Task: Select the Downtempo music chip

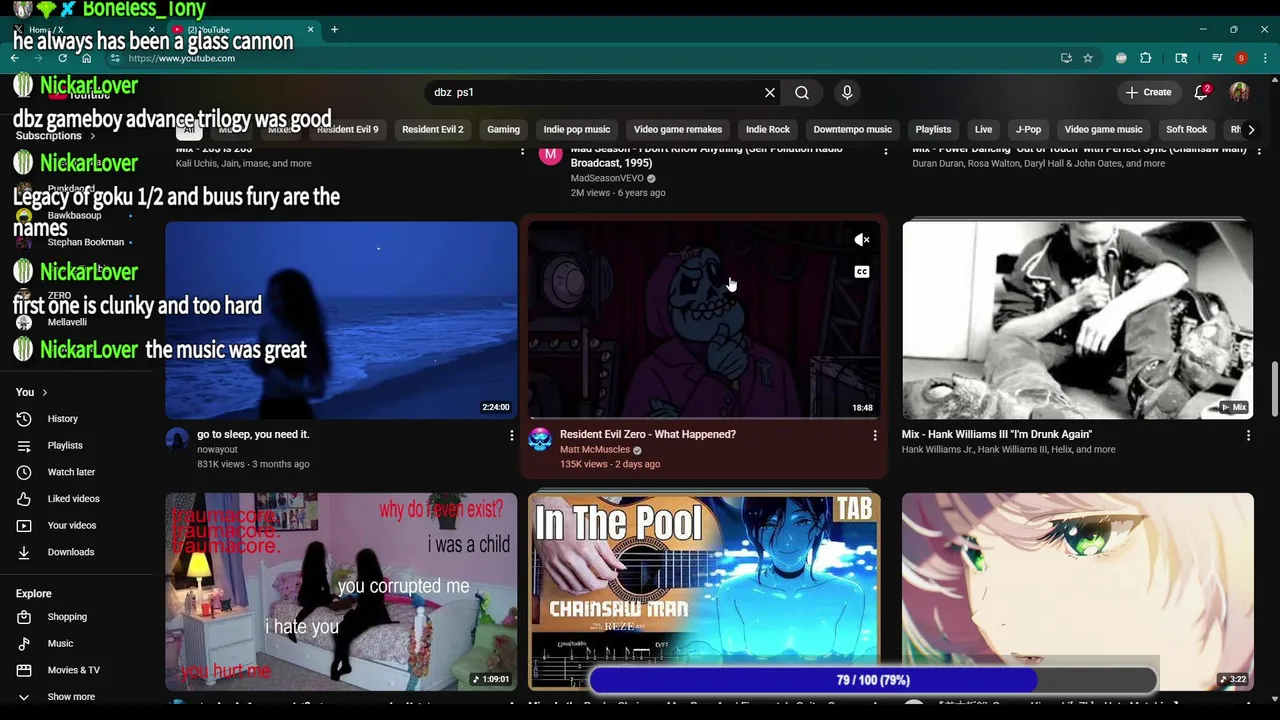Action: pos(852,129)
